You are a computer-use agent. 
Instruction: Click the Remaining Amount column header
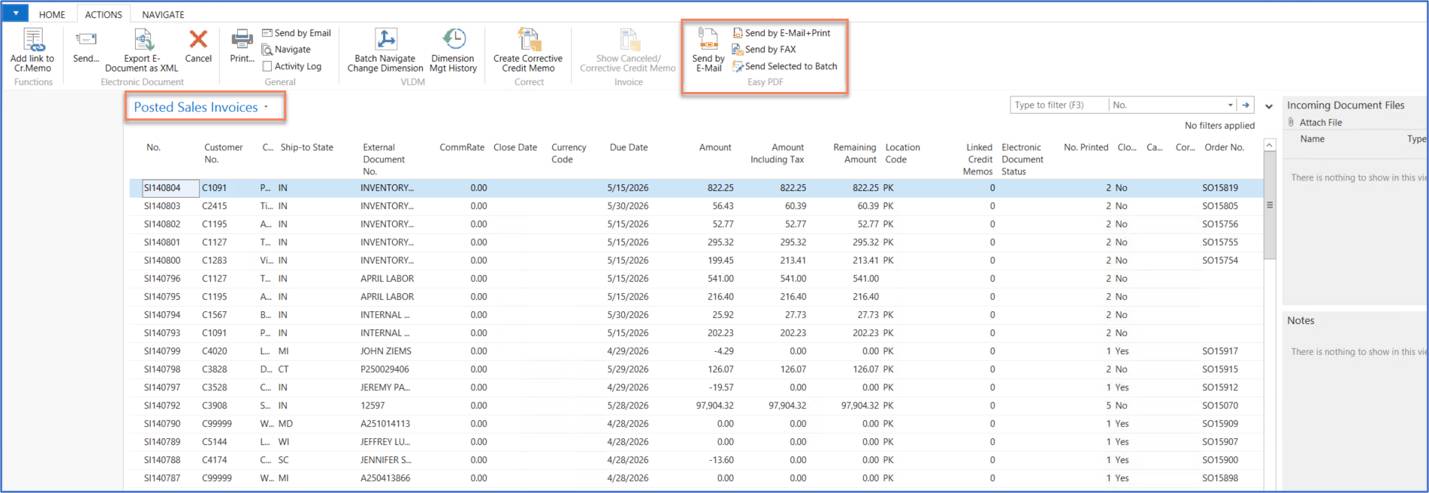click(855, 153)
